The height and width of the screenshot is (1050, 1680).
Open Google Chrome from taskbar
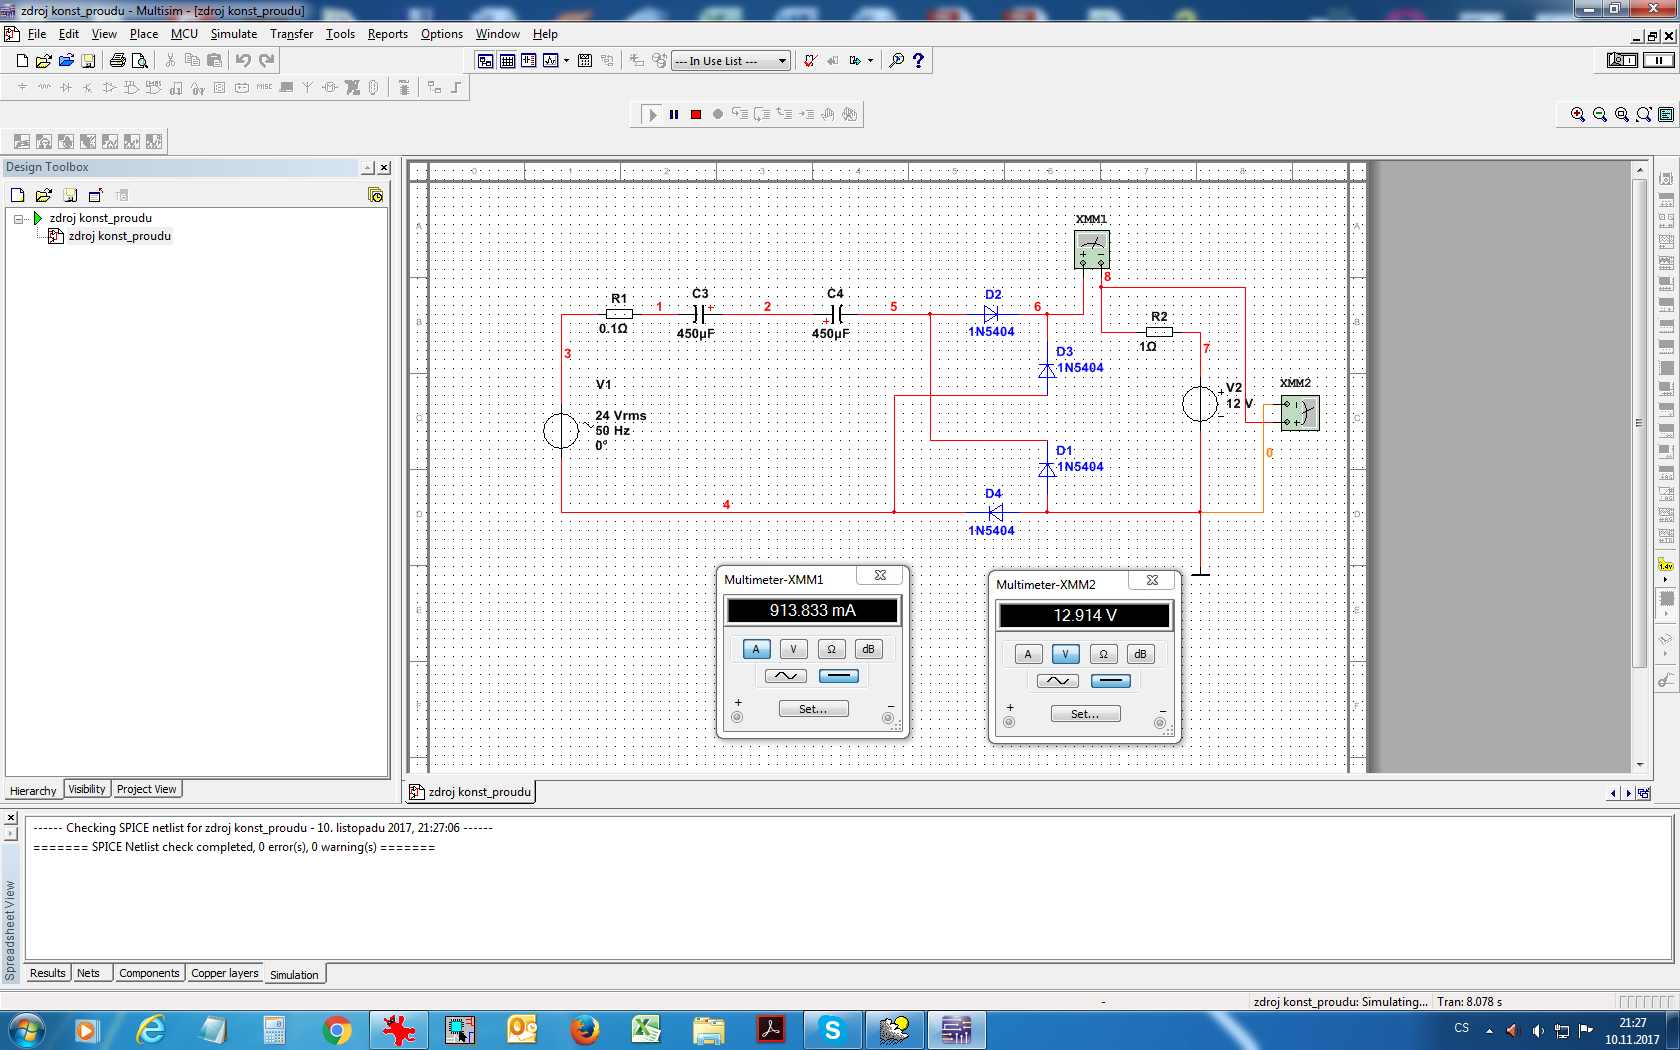pos(337,1030)
